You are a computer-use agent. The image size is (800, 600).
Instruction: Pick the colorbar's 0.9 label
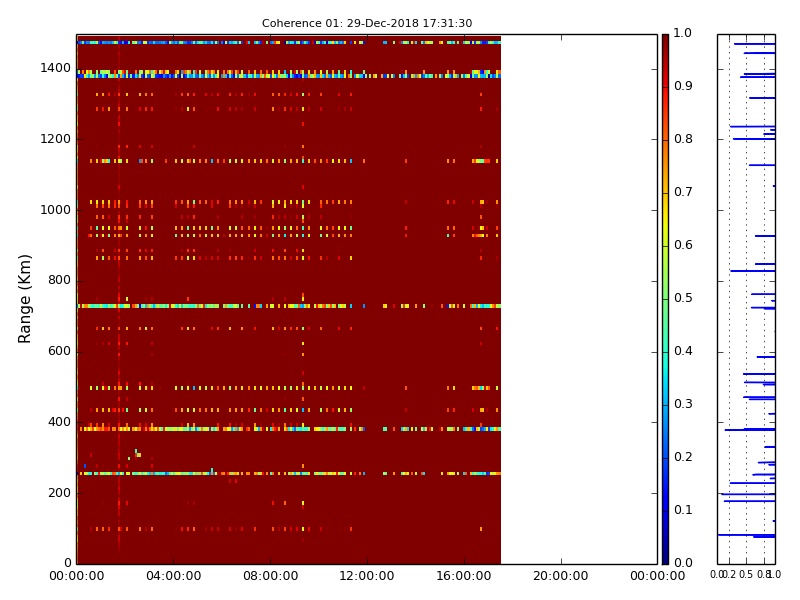pyautogui.click(x=683, y=86)
